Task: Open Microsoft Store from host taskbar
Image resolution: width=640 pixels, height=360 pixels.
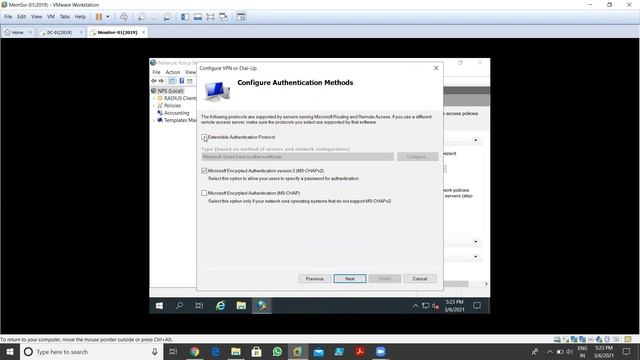Action: coord(256,351)
